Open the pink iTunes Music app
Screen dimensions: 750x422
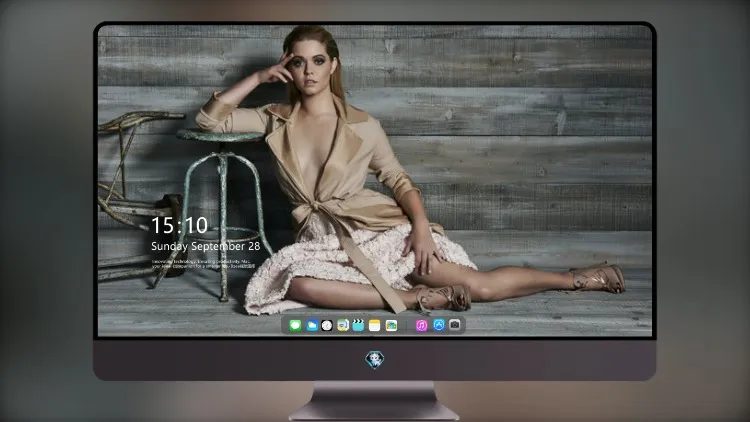click(421, 326)
